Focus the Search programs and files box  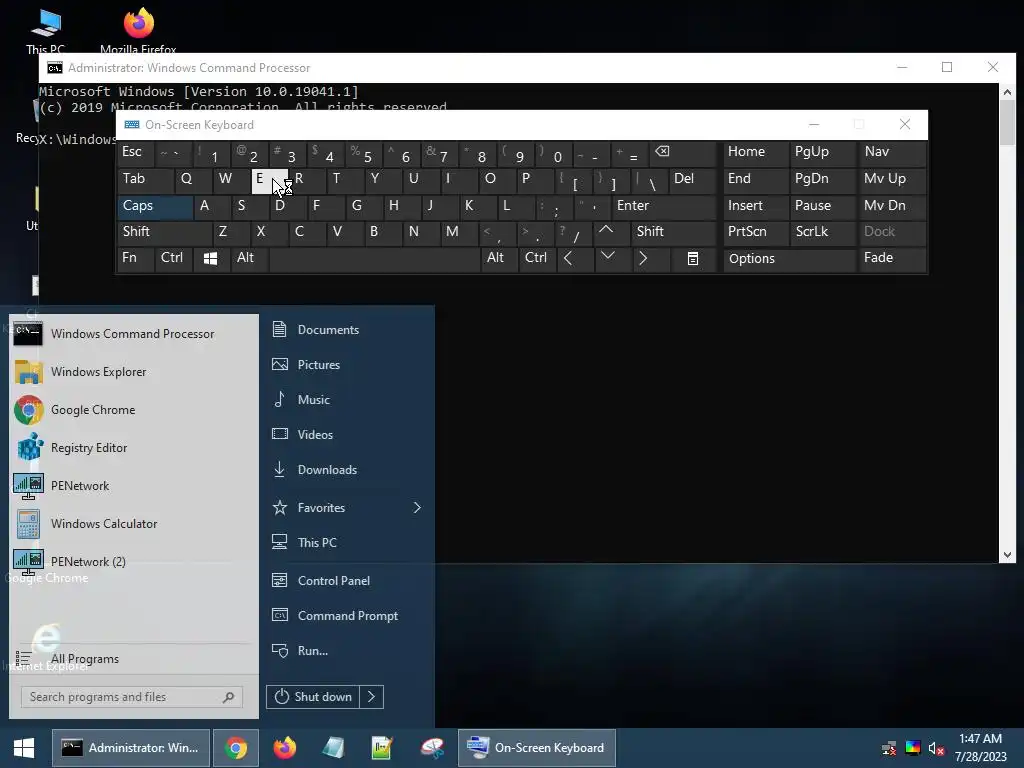tap(131, 697)
